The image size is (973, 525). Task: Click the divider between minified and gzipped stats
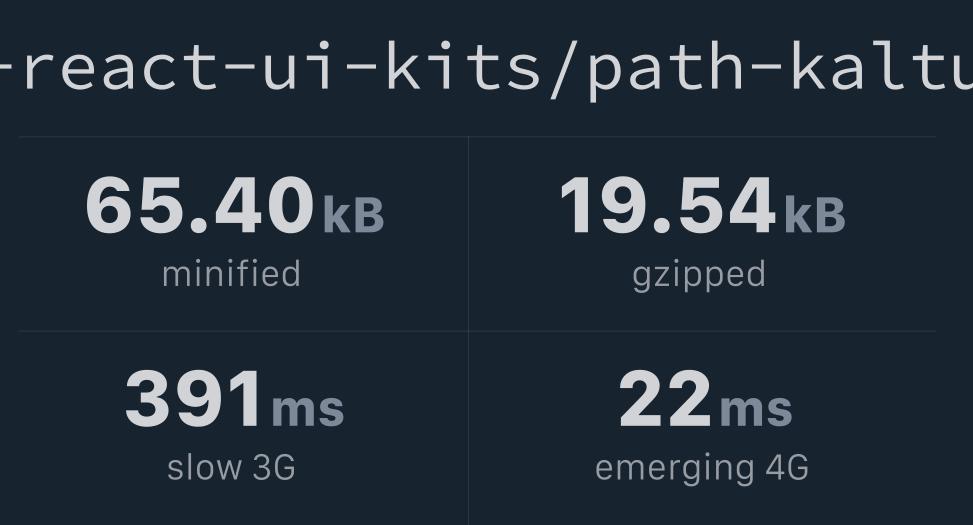(469, 234)
